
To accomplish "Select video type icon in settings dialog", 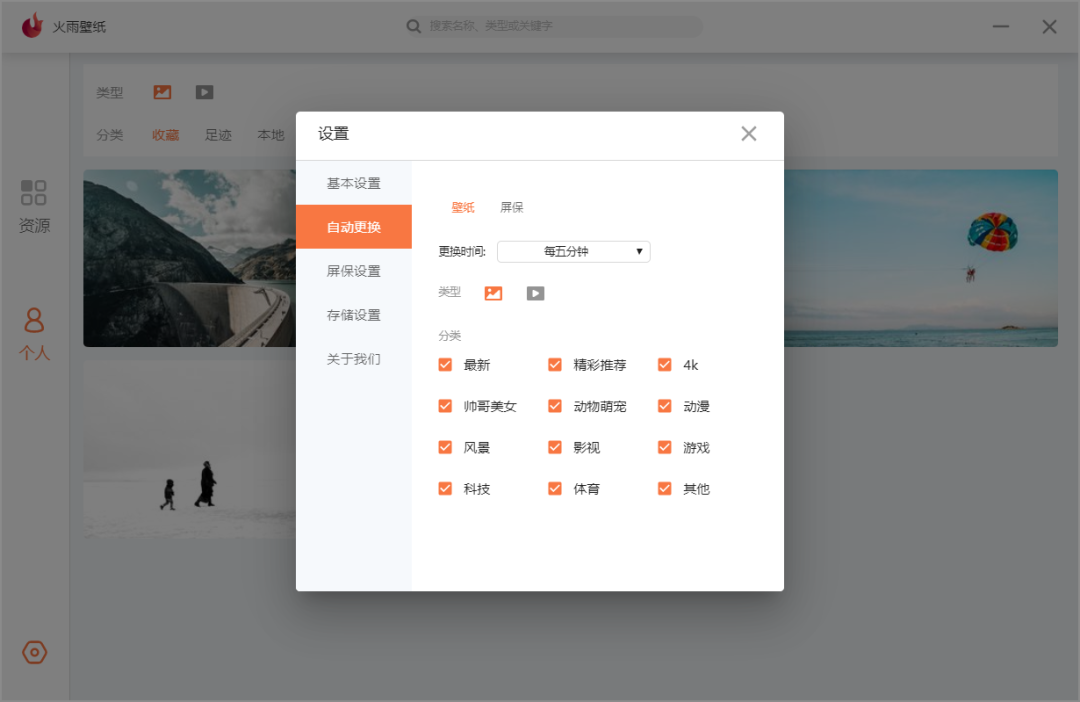I will (535, 293).
